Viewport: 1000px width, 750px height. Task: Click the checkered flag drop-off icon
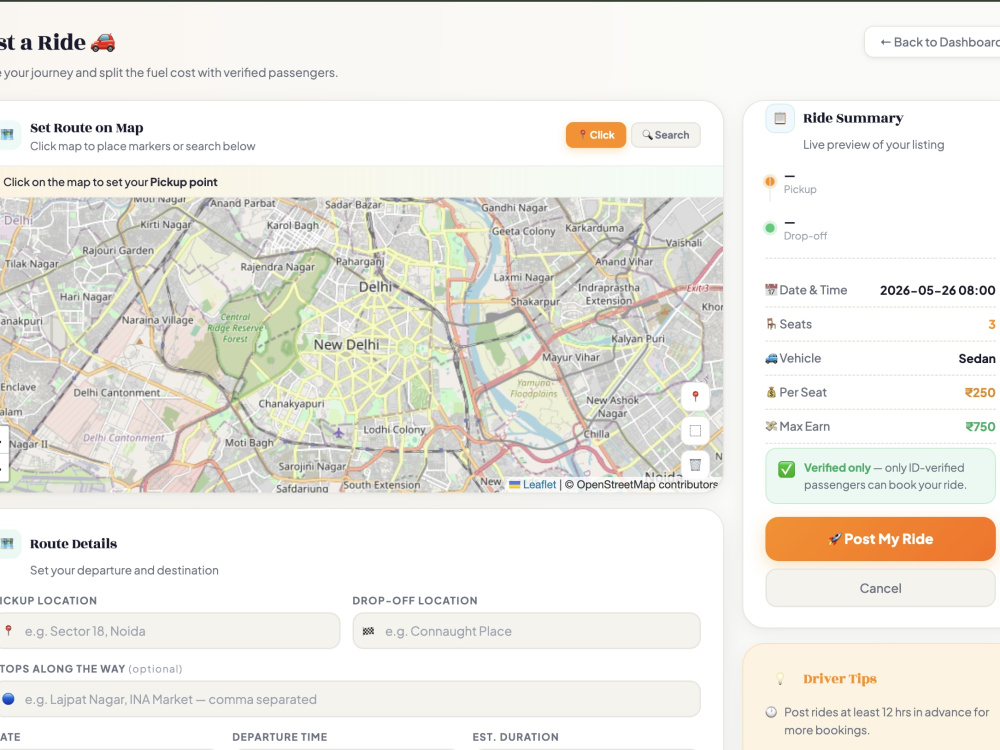point(368,631)
